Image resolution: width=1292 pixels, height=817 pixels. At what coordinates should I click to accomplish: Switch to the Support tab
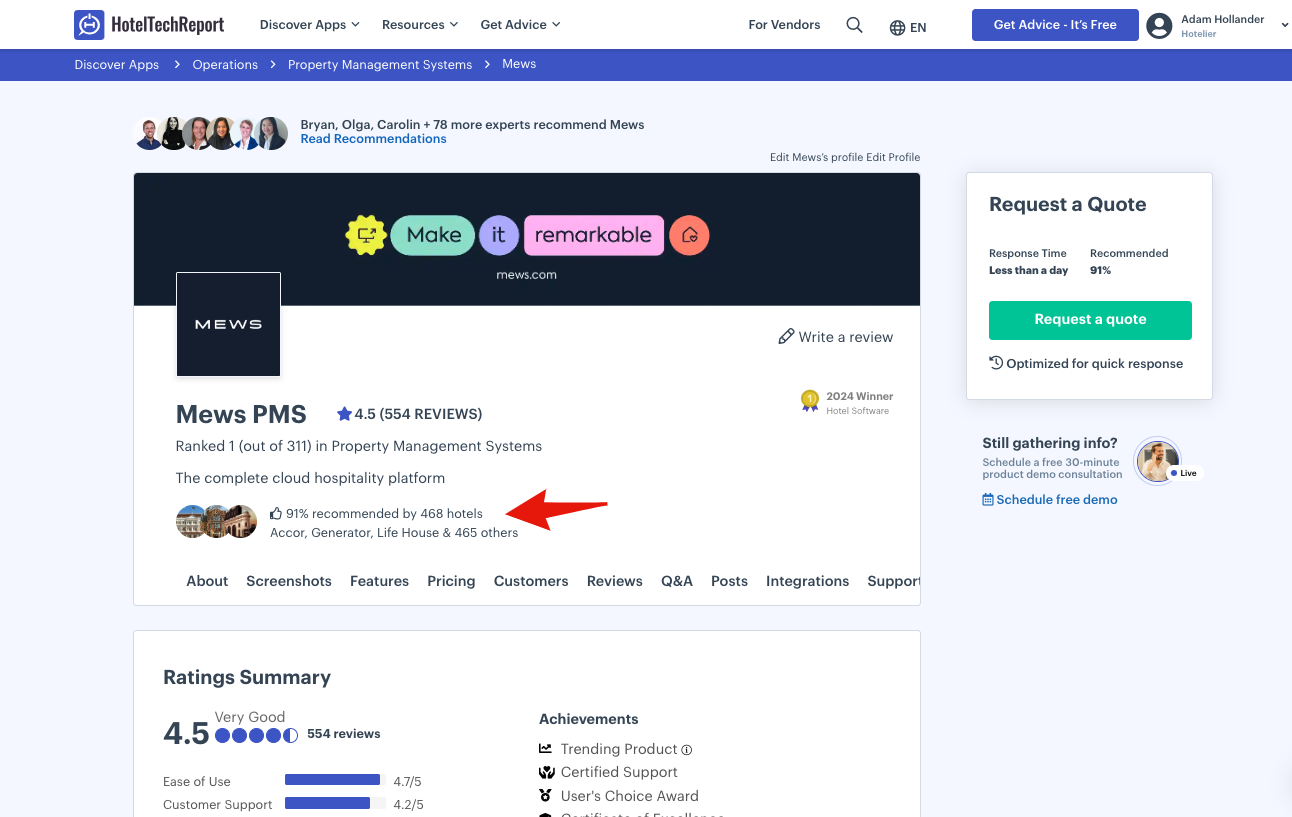tap(893, 581)
